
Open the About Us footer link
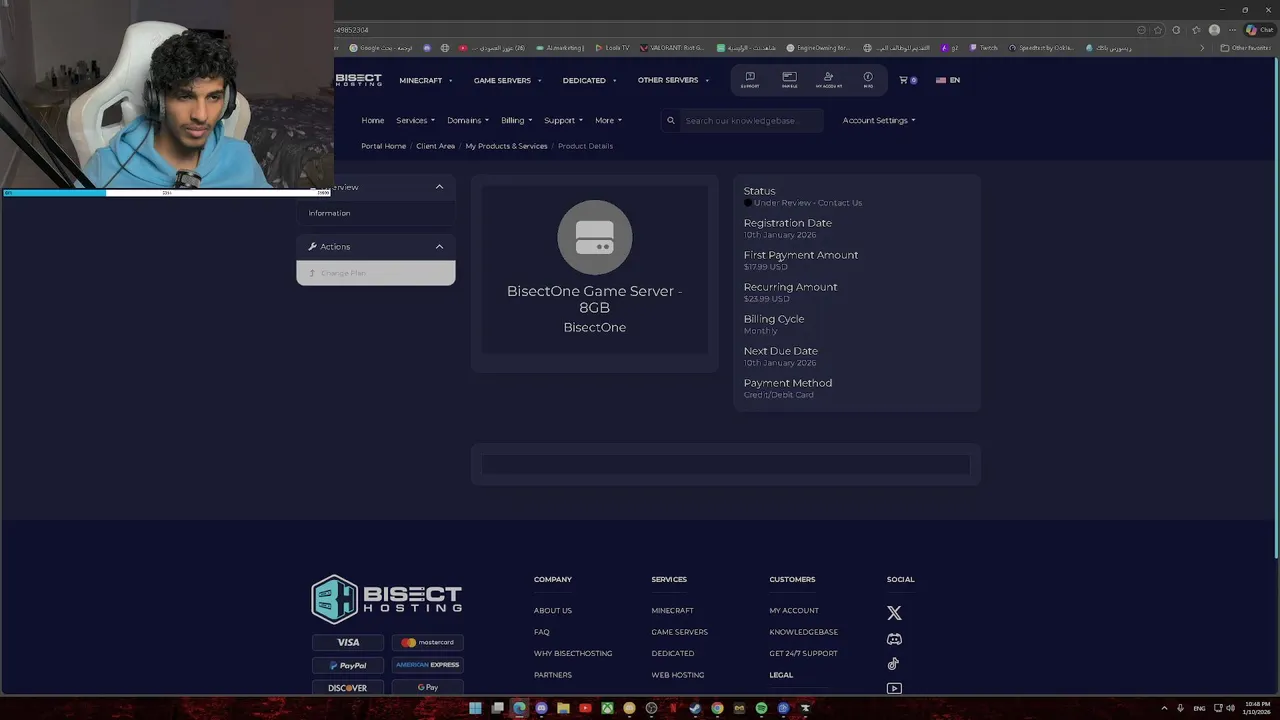[x=553, y=610]
